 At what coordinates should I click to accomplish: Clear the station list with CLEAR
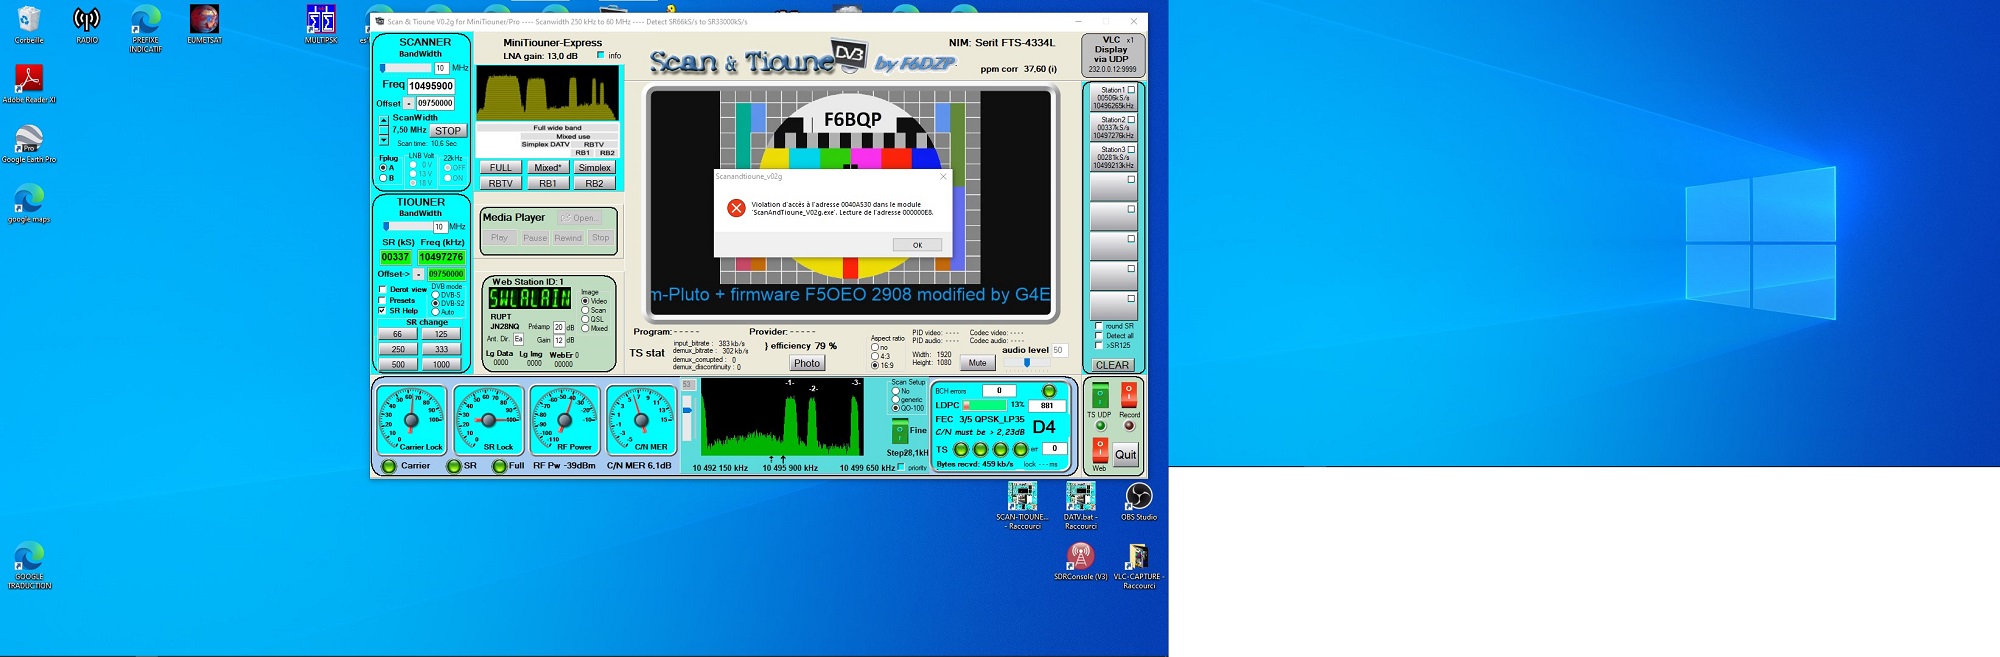coord(1112,365)
